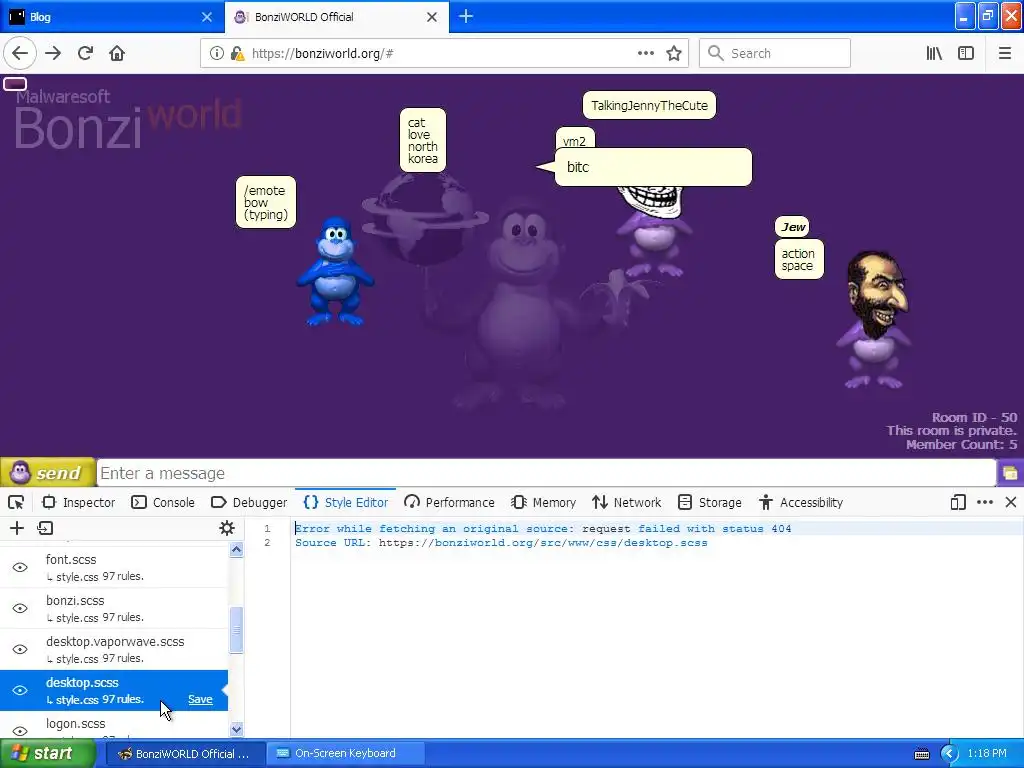Close the developer tools panel

point(1011,502)
